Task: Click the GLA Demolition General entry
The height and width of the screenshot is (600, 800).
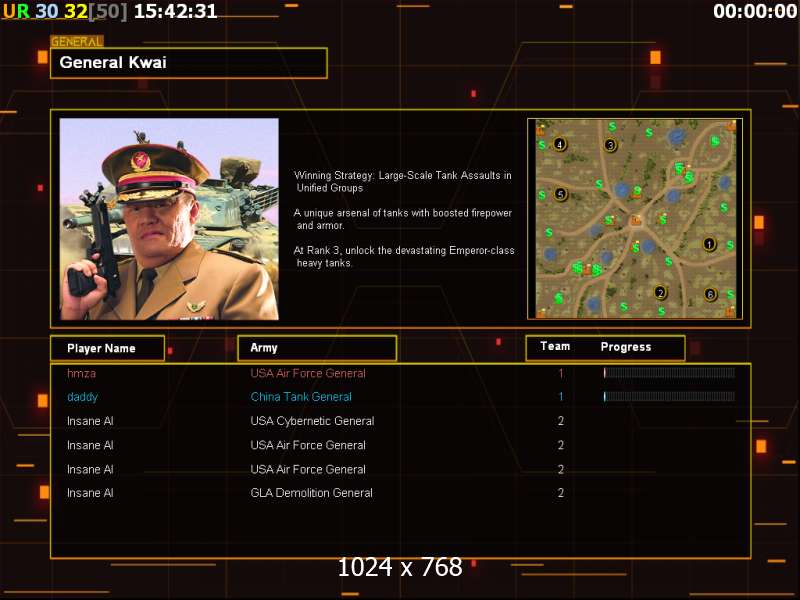Action: (x=312, y=493)
